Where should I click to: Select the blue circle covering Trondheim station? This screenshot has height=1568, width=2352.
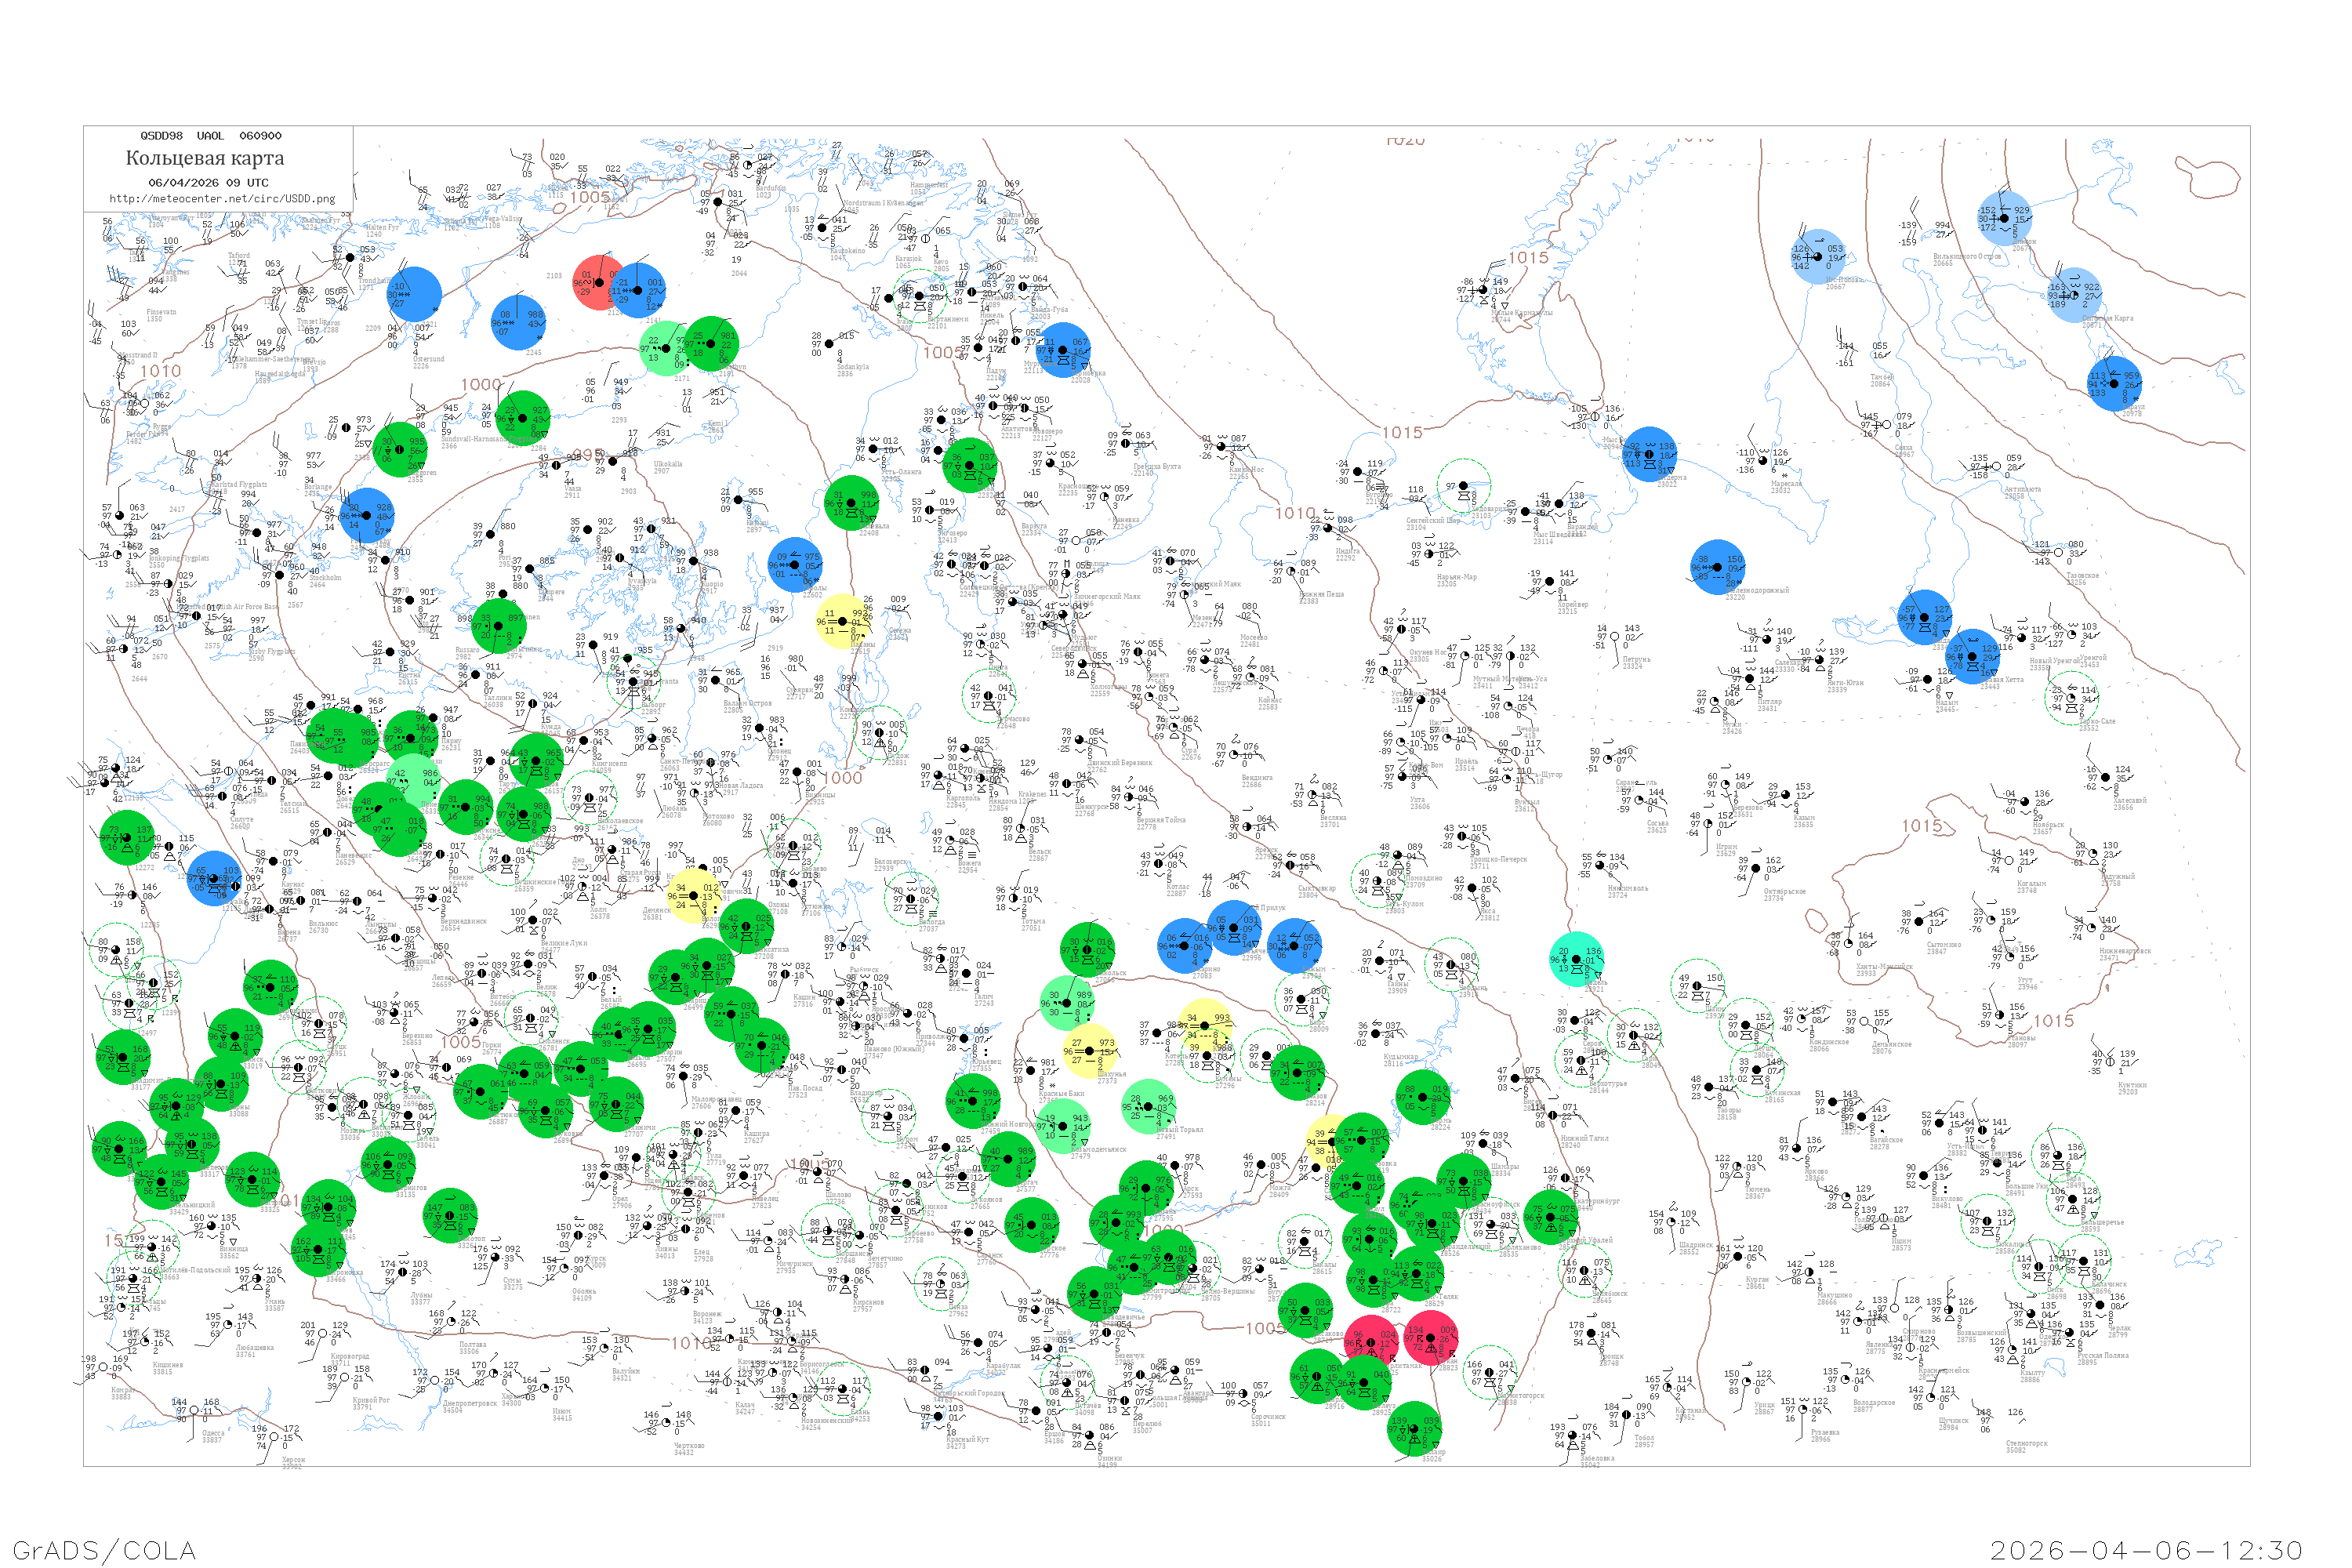[x=413, y=294]
